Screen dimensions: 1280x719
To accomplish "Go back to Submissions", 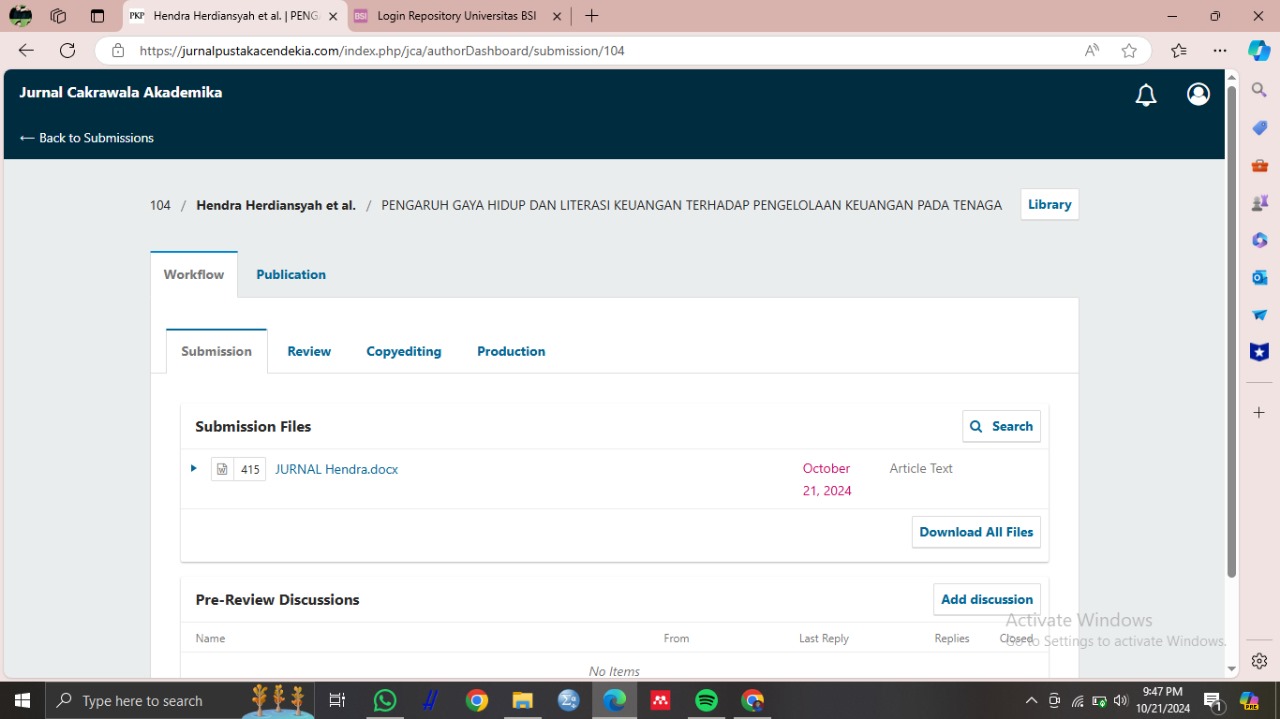I will click(87, 138).
